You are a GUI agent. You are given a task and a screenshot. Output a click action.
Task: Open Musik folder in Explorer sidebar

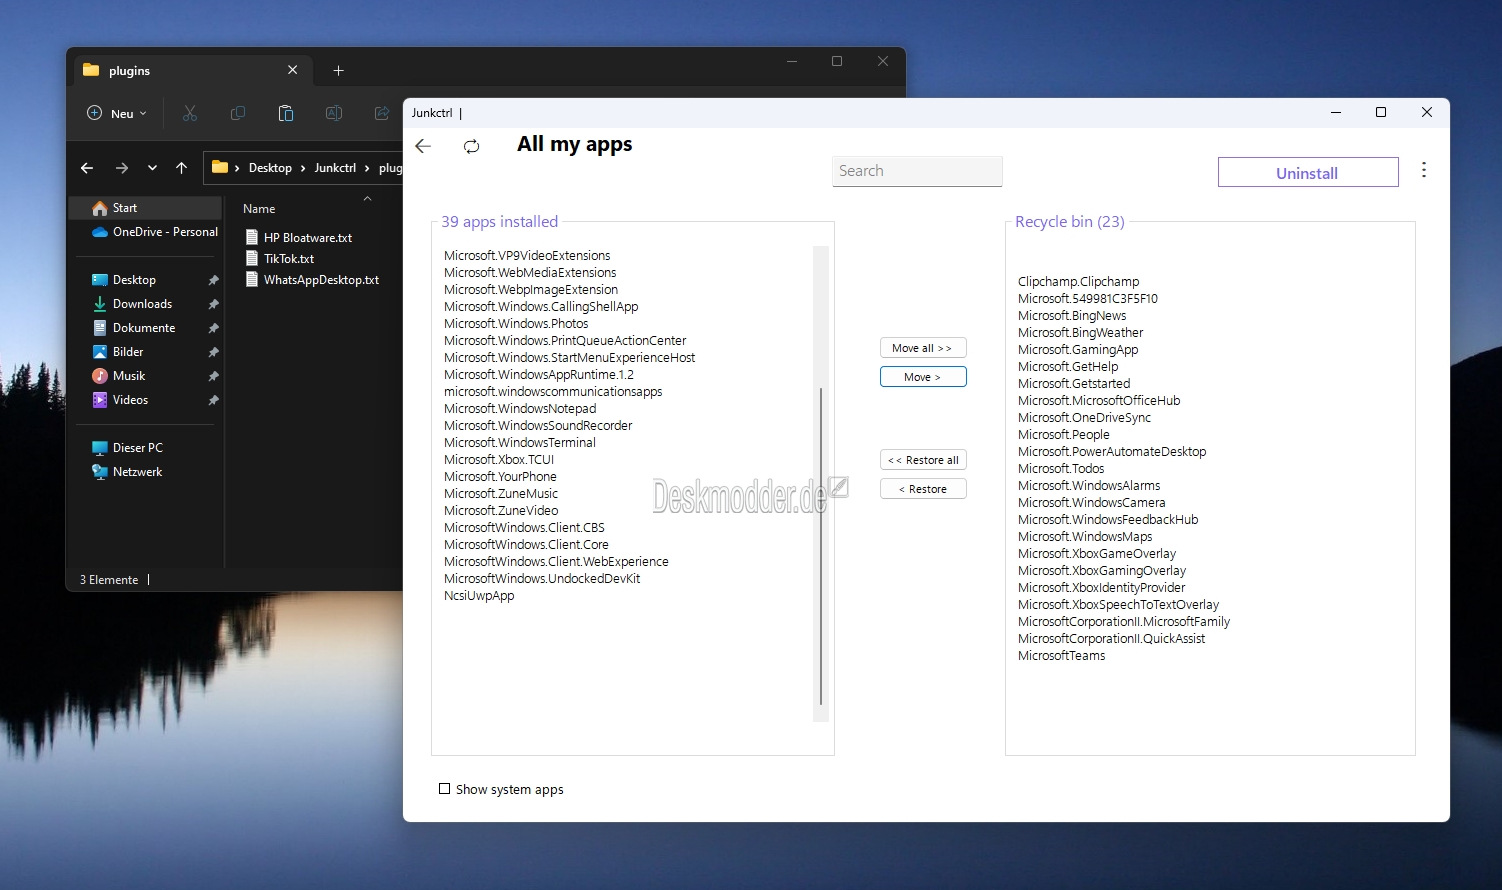click(145, 376)
